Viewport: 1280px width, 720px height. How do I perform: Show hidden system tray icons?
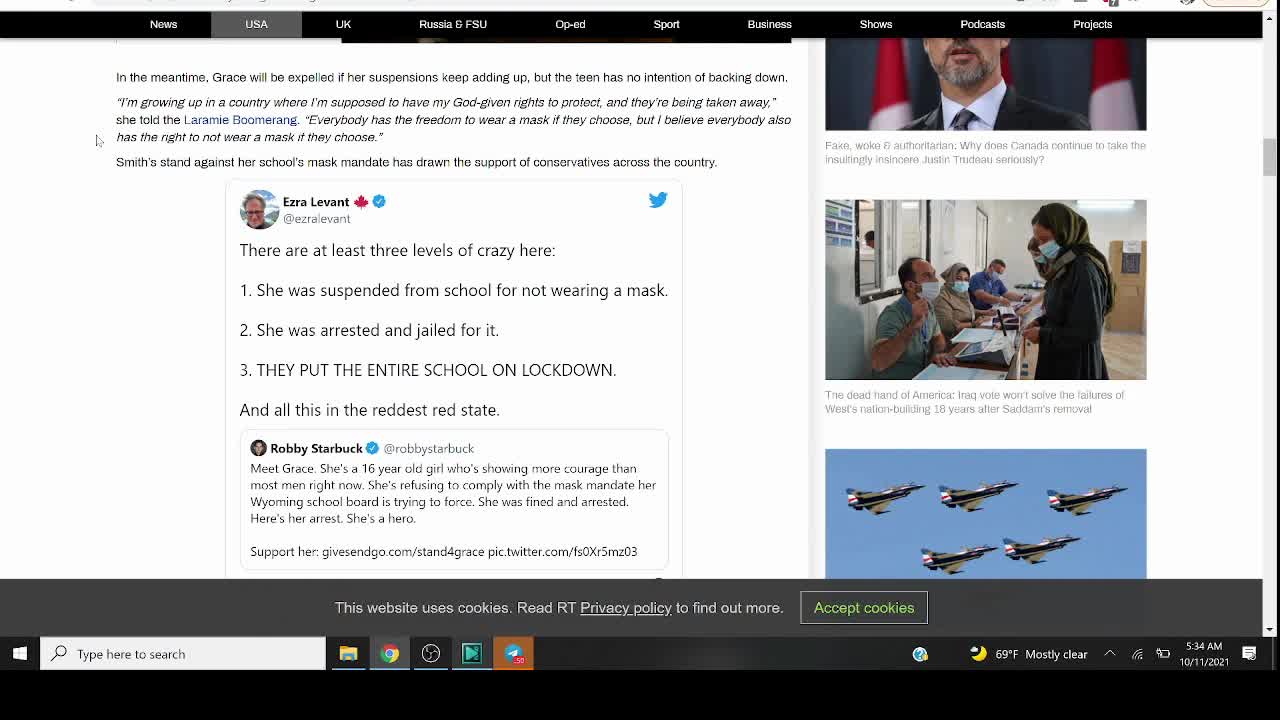[x=1110, y=654]
